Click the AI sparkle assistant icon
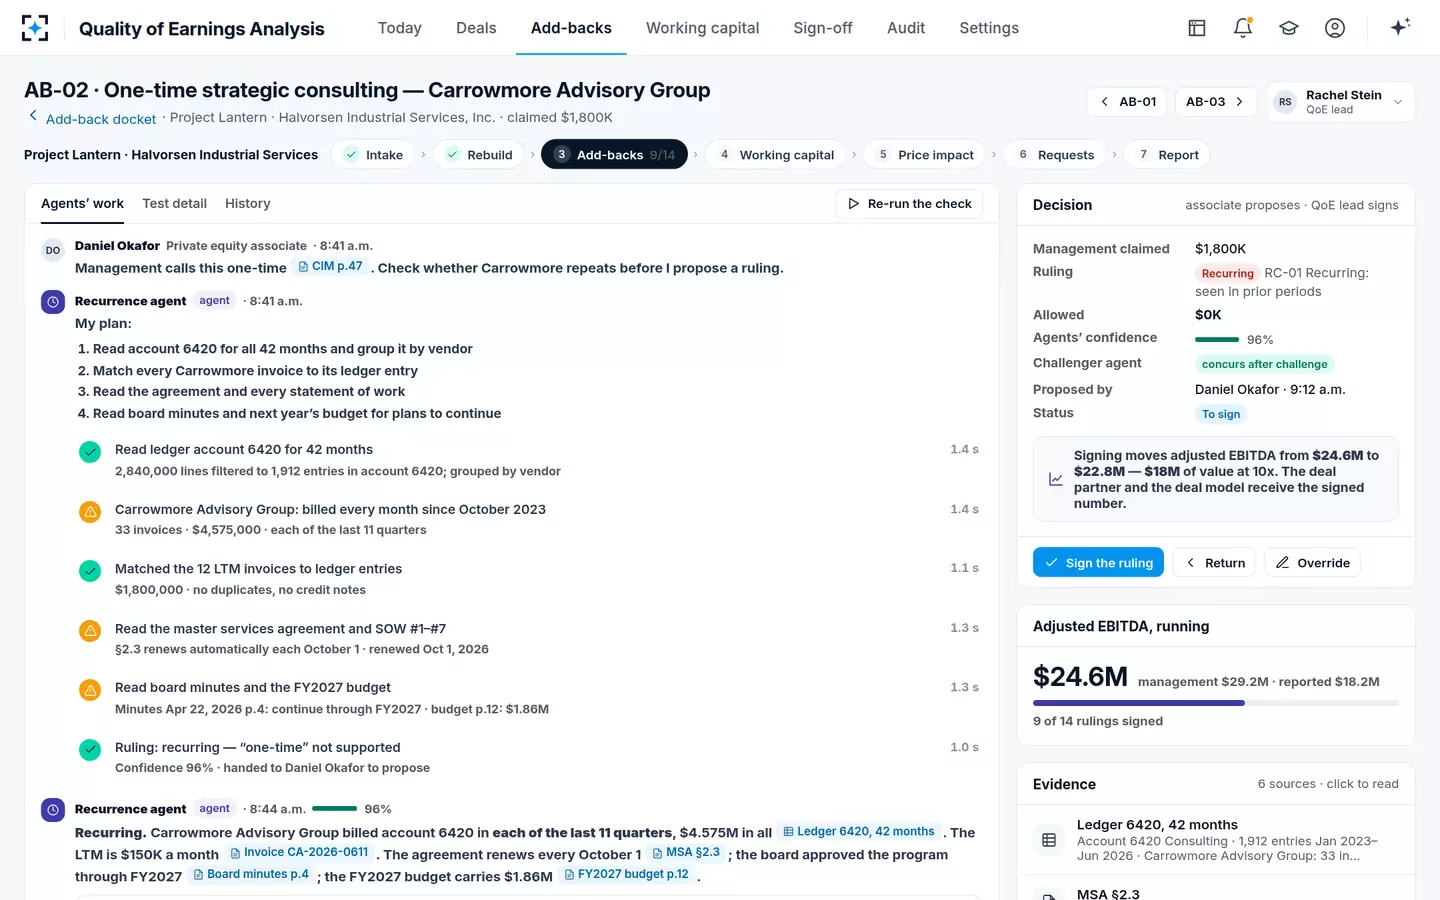 click(x=1400, y=27)
